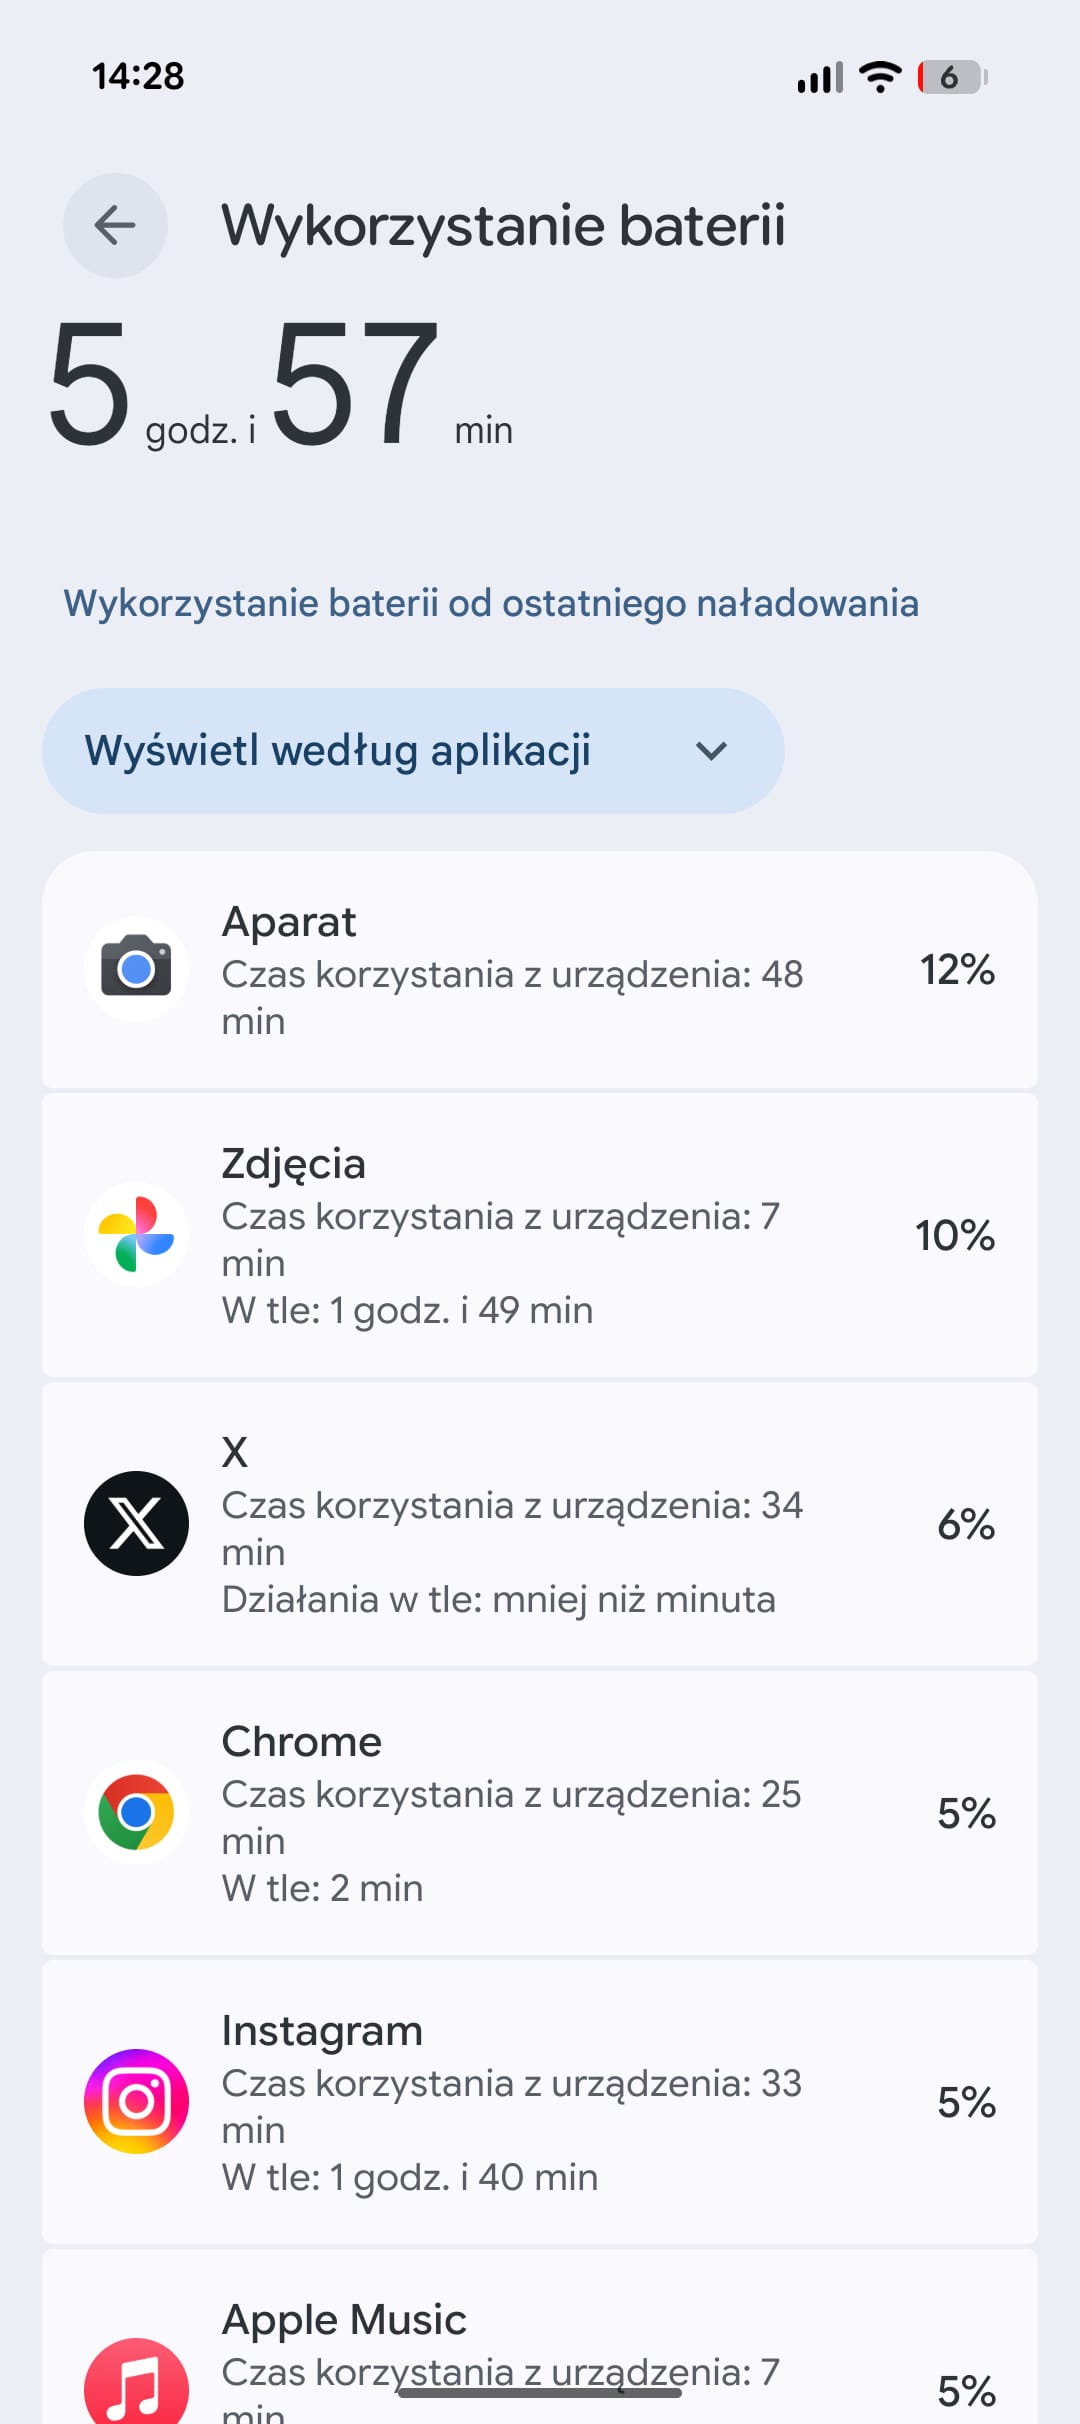Tap the Instagram app icon

click(136, 2101)
